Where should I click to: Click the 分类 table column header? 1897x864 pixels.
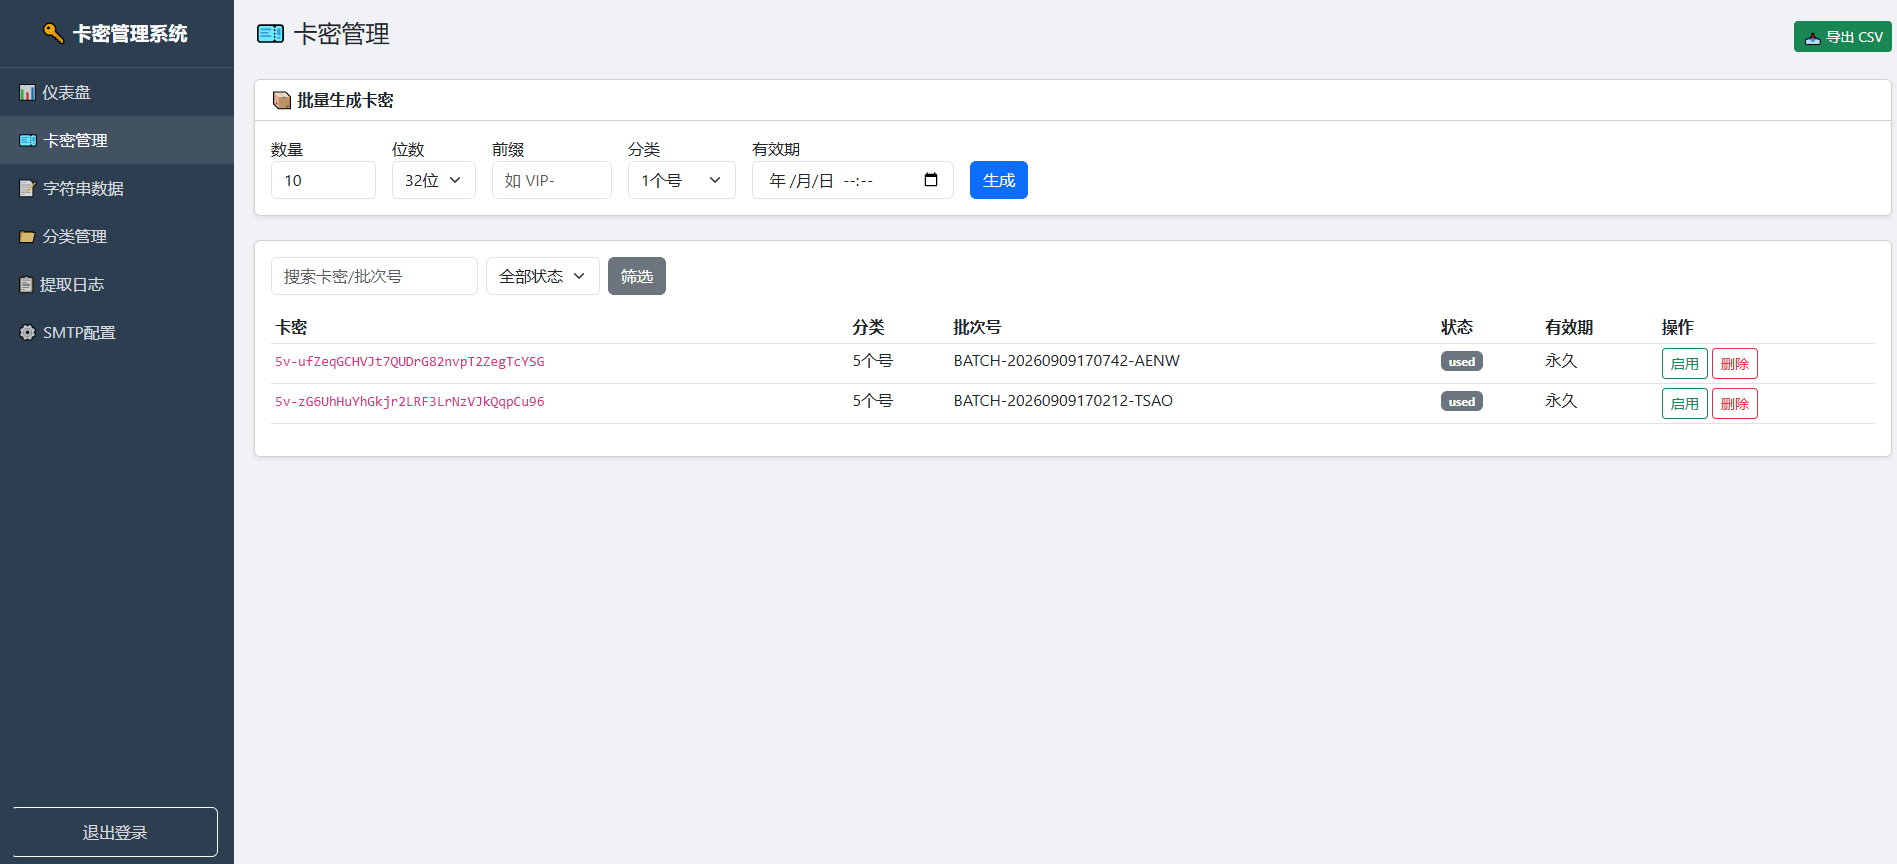tap(868, 327)
